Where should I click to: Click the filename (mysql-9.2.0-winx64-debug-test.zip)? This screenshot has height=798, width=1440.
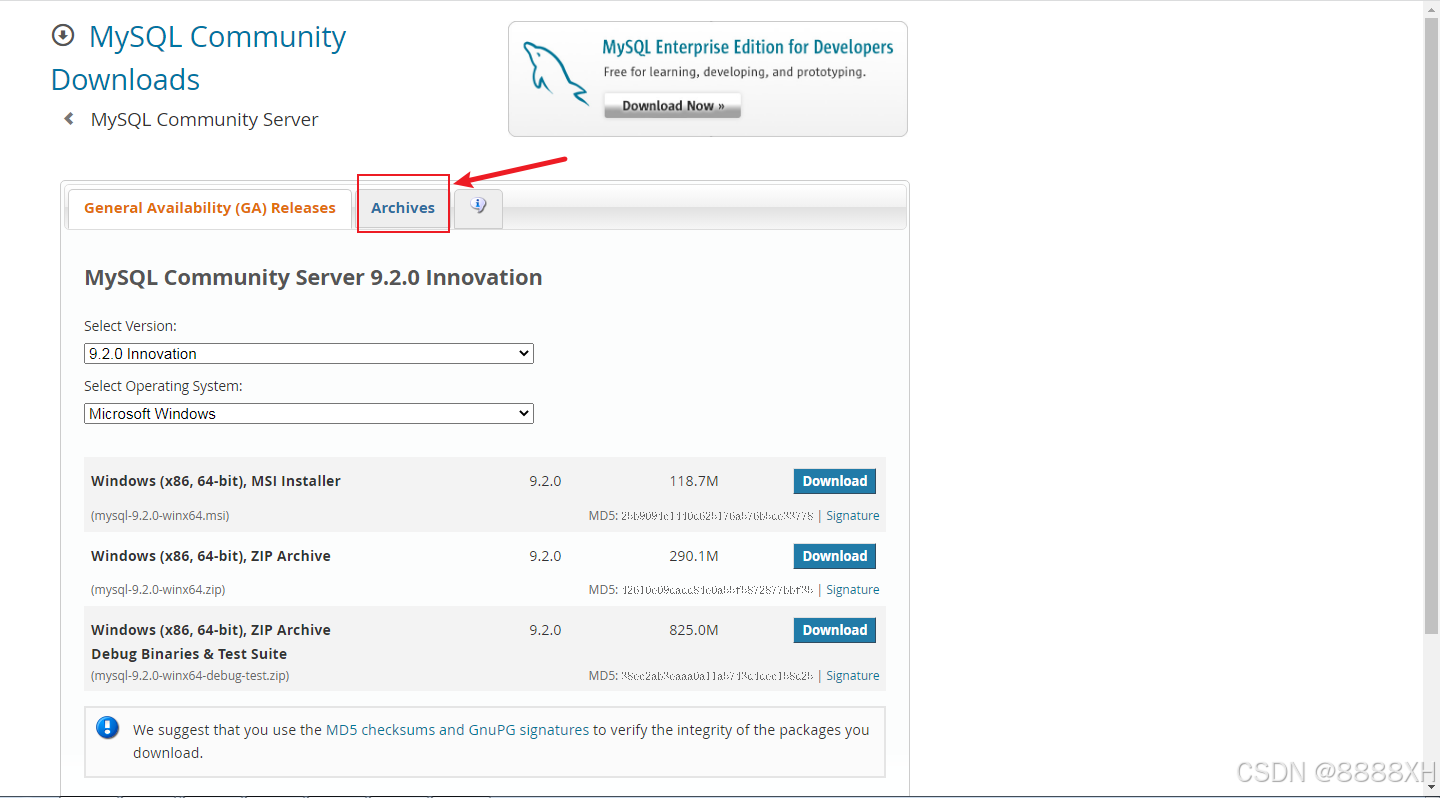pyautogui.click(x=190, y=676)
